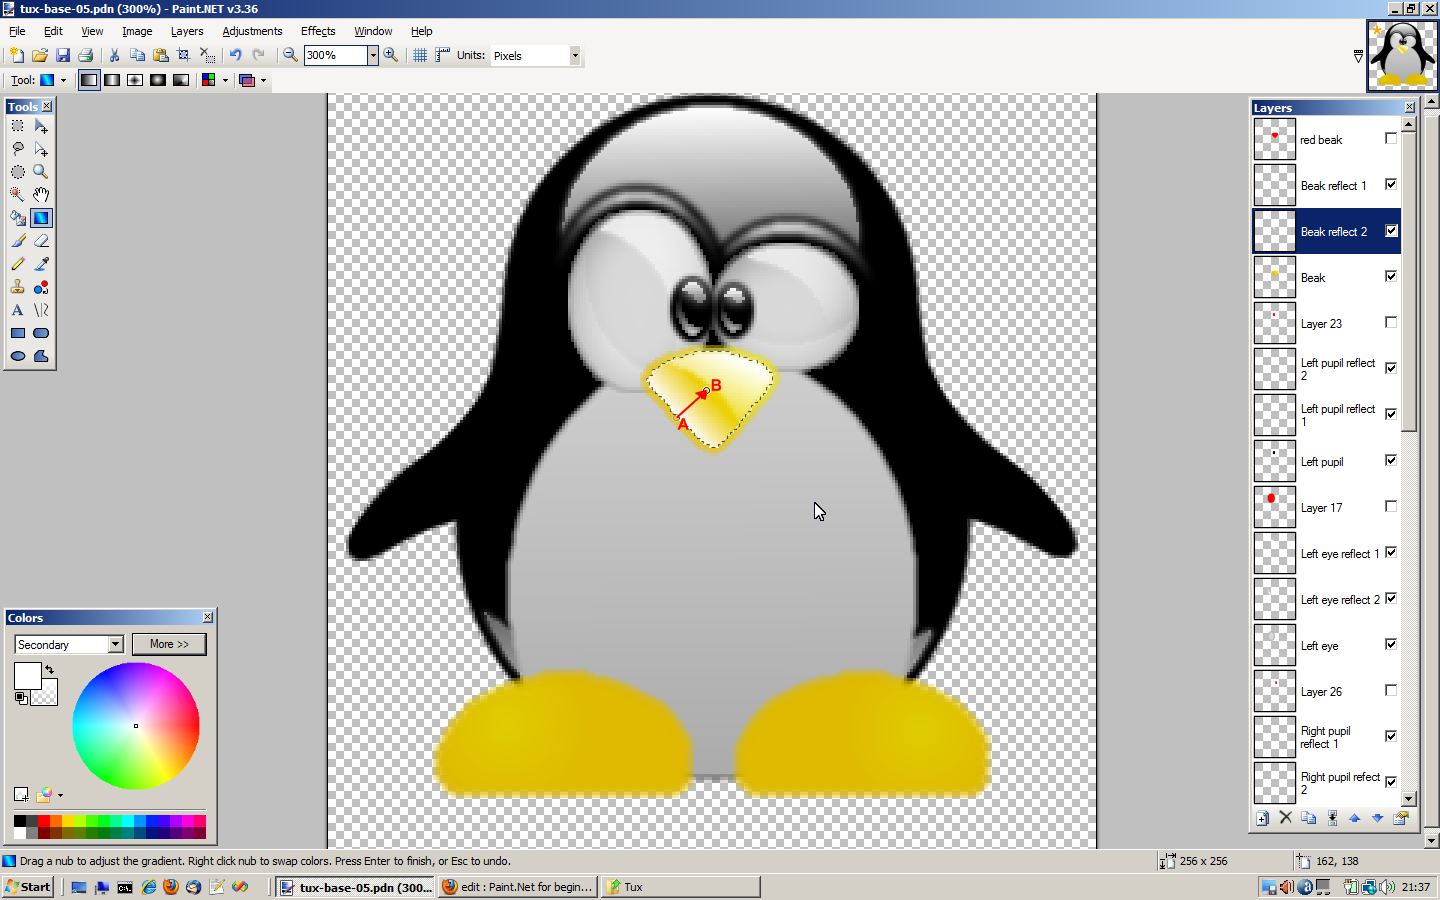Image resolution: width=1440 pixels, height=900 pixels.
Task: Hide the Beak layer
Action: tap(1391, 276)
